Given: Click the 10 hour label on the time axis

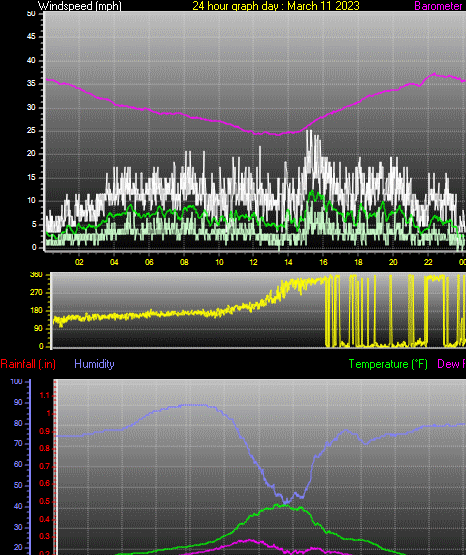Looking at the screenshot, I should click(x=219, y=262).
